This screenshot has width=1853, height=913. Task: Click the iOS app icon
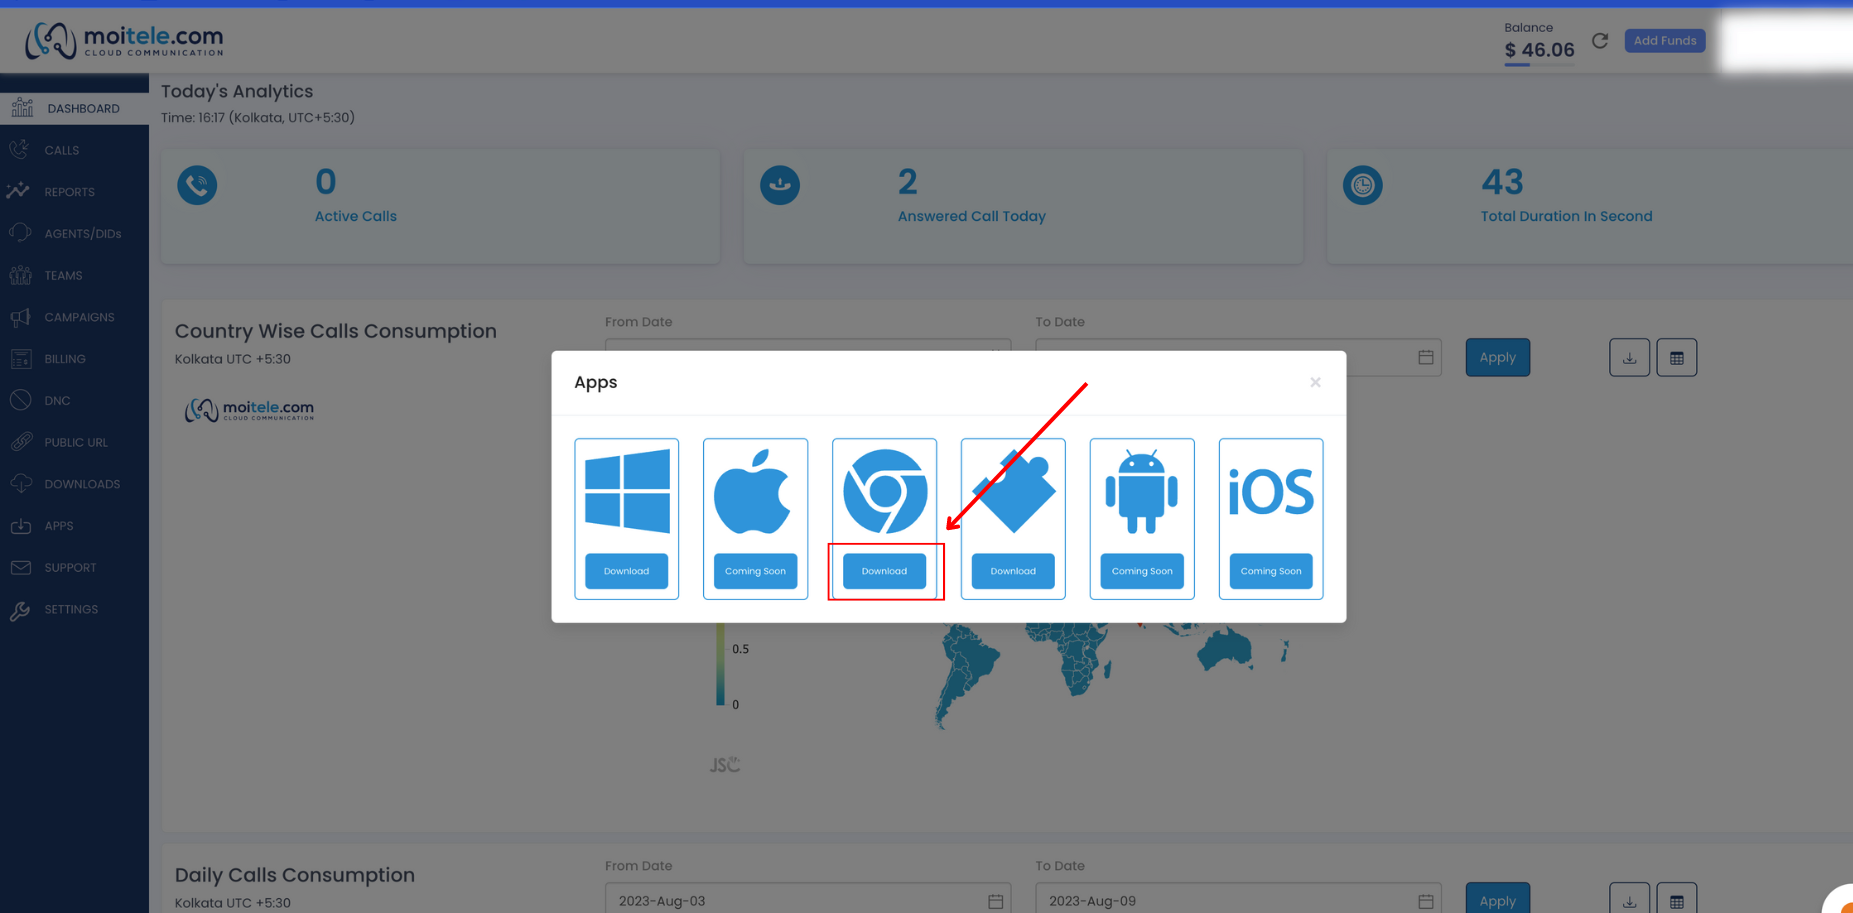pyautogui.click(x=1271, y=492)
